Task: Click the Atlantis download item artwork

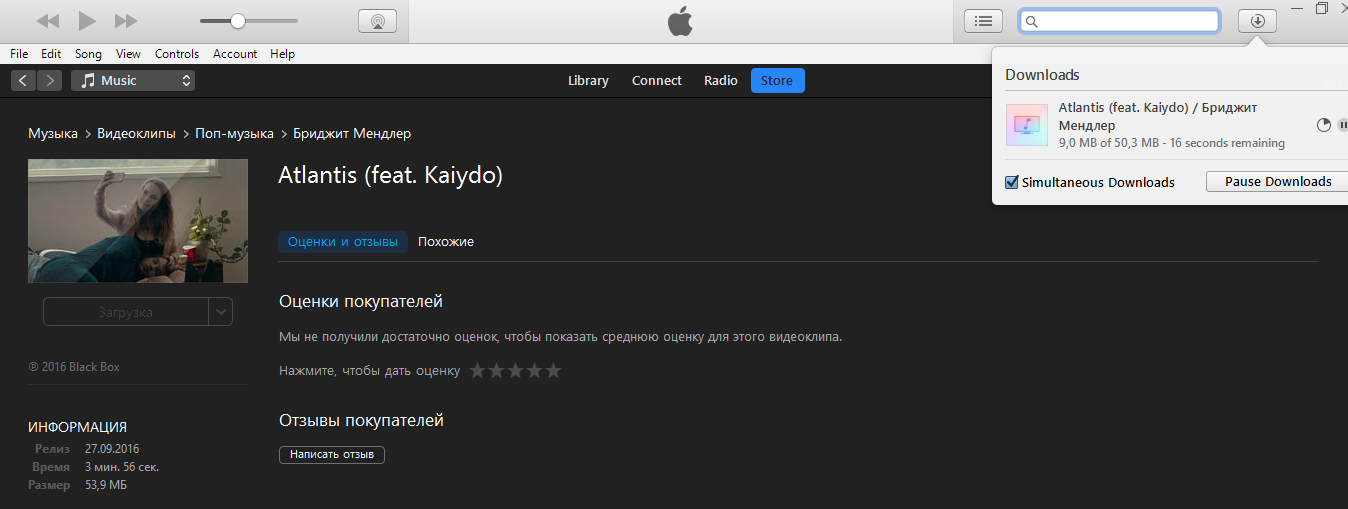Action: [x=1027, y=125]
